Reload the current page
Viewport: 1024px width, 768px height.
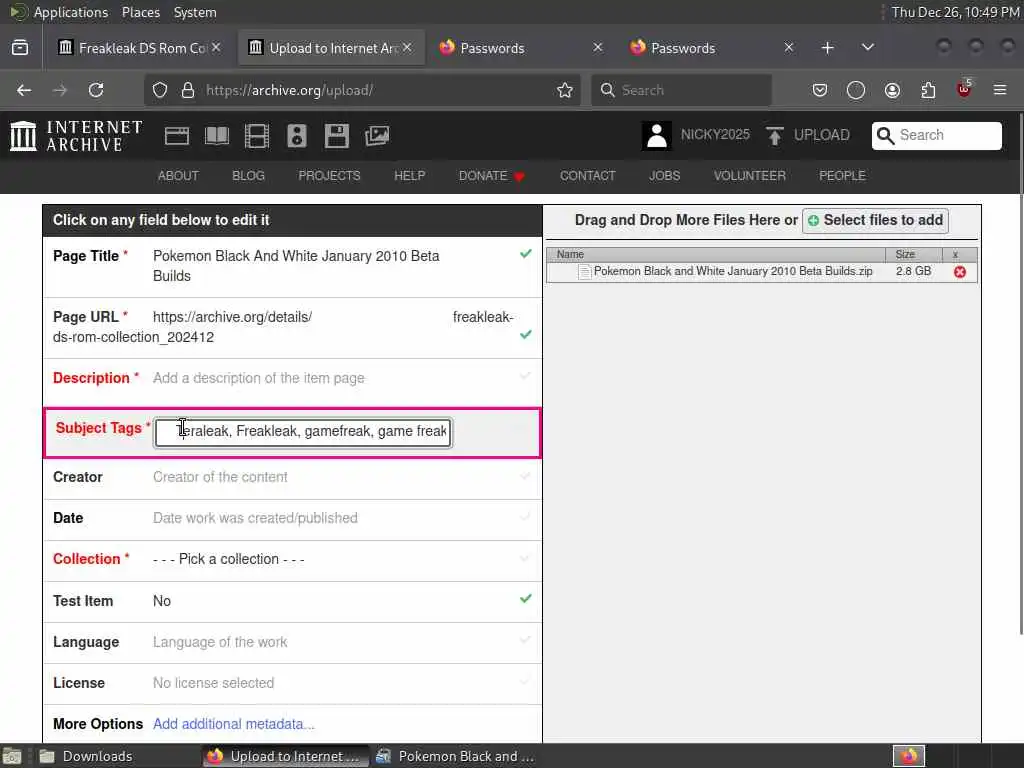(96, 90)
